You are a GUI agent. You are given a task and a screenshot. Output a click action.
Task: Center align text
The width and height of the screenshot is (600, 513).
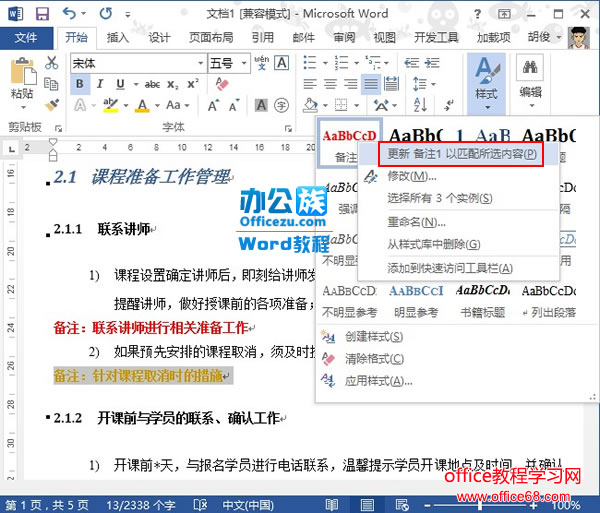pyautogui.click(x=330, y=84)
